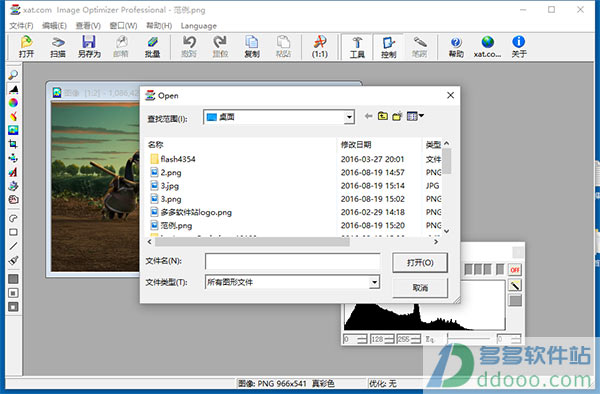600x394 pixels.
Task: Toggle the 控制 (Control) toolbar button
Action: pyautogui.click(x=388, y=47)
